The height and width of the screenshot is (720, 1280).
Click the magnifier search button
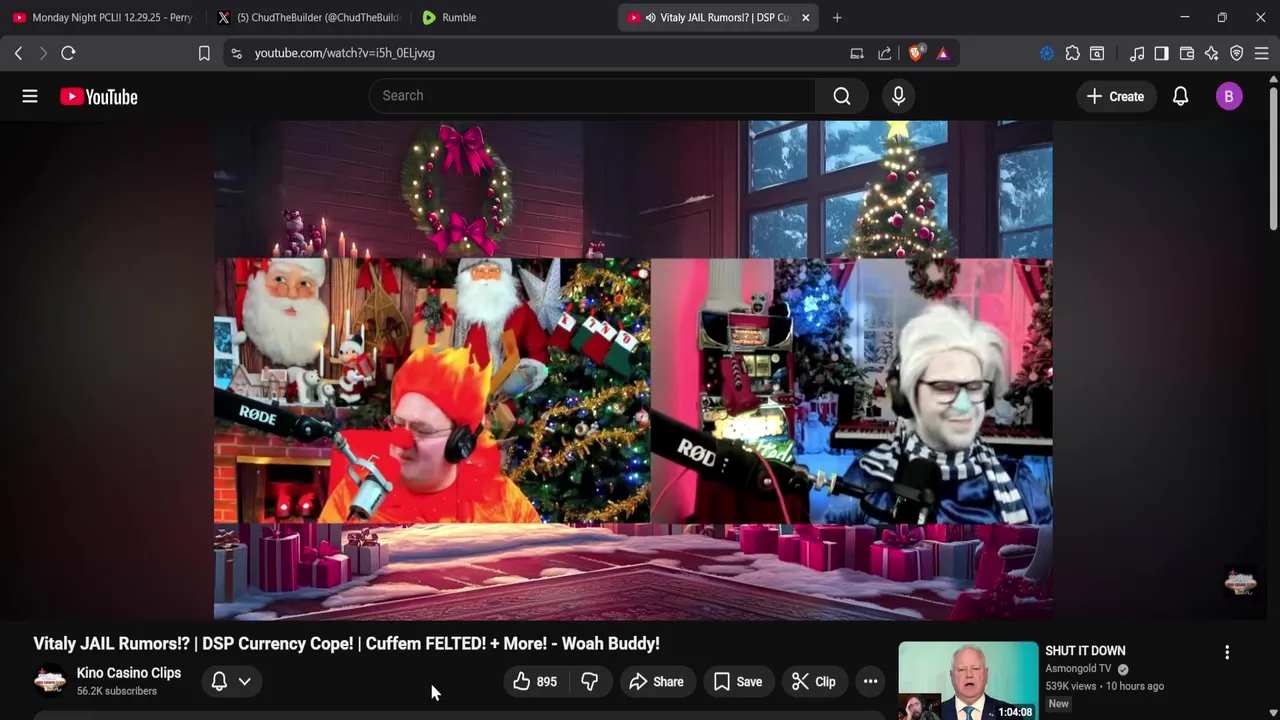[x=842, y=96]
